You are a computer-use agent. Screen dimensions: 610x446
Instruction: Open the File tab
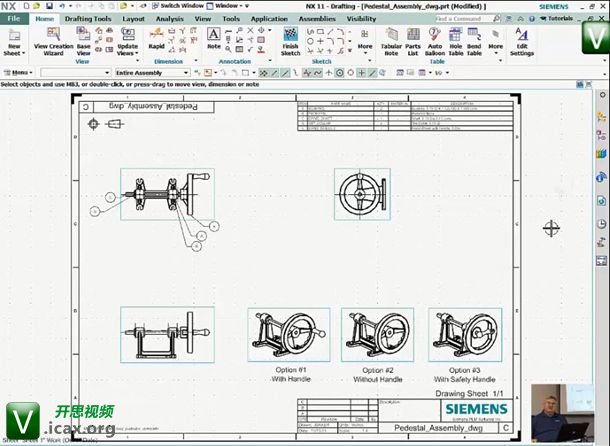click(x=14, y=19)
